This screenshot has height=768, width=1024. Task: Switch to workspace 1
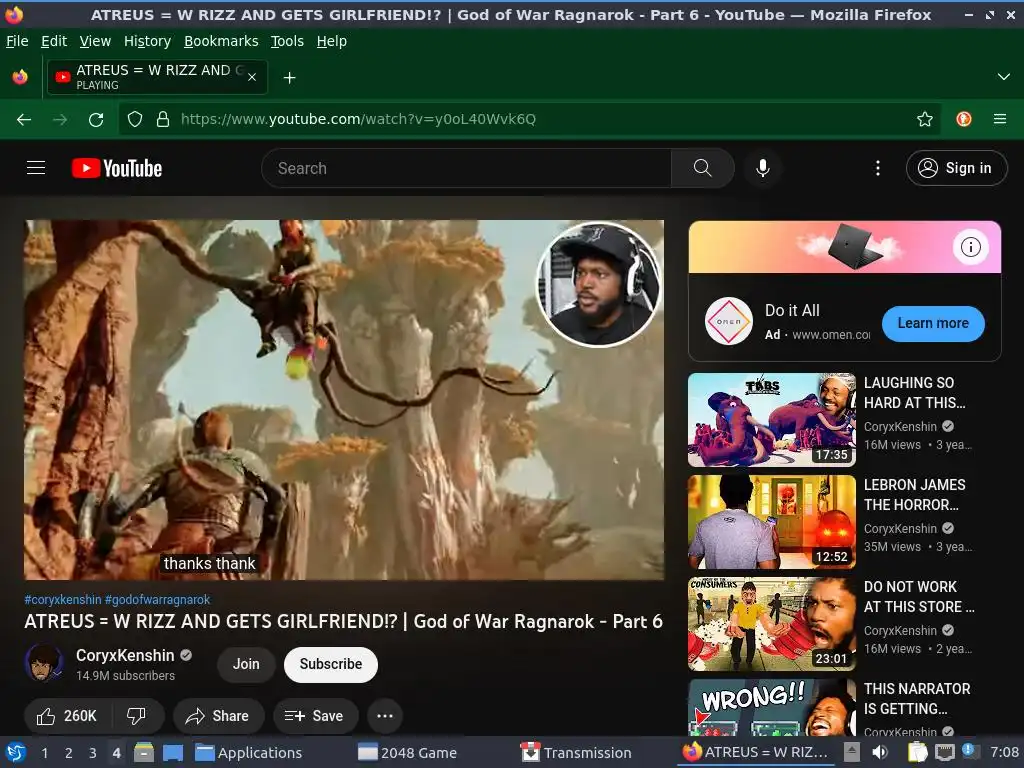[x=45, y=753]
